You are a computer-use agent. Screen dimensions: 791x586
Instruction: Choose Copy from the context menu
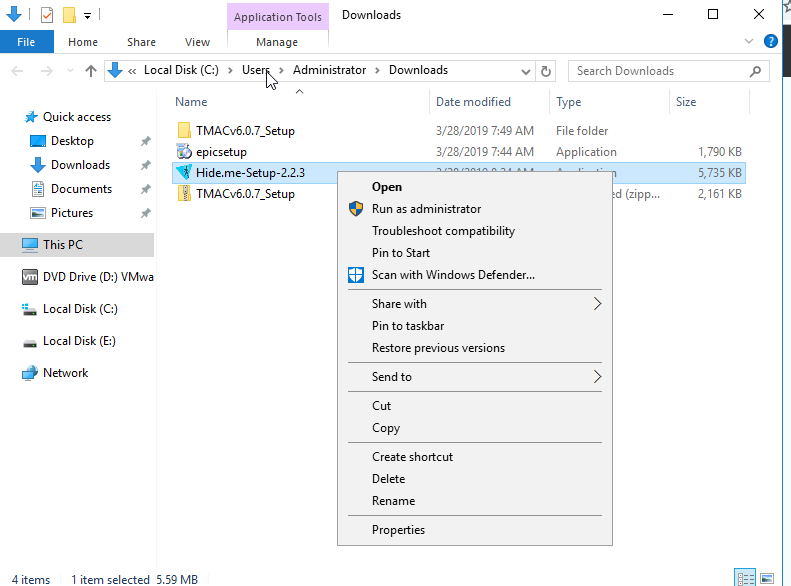pos(475,428)
